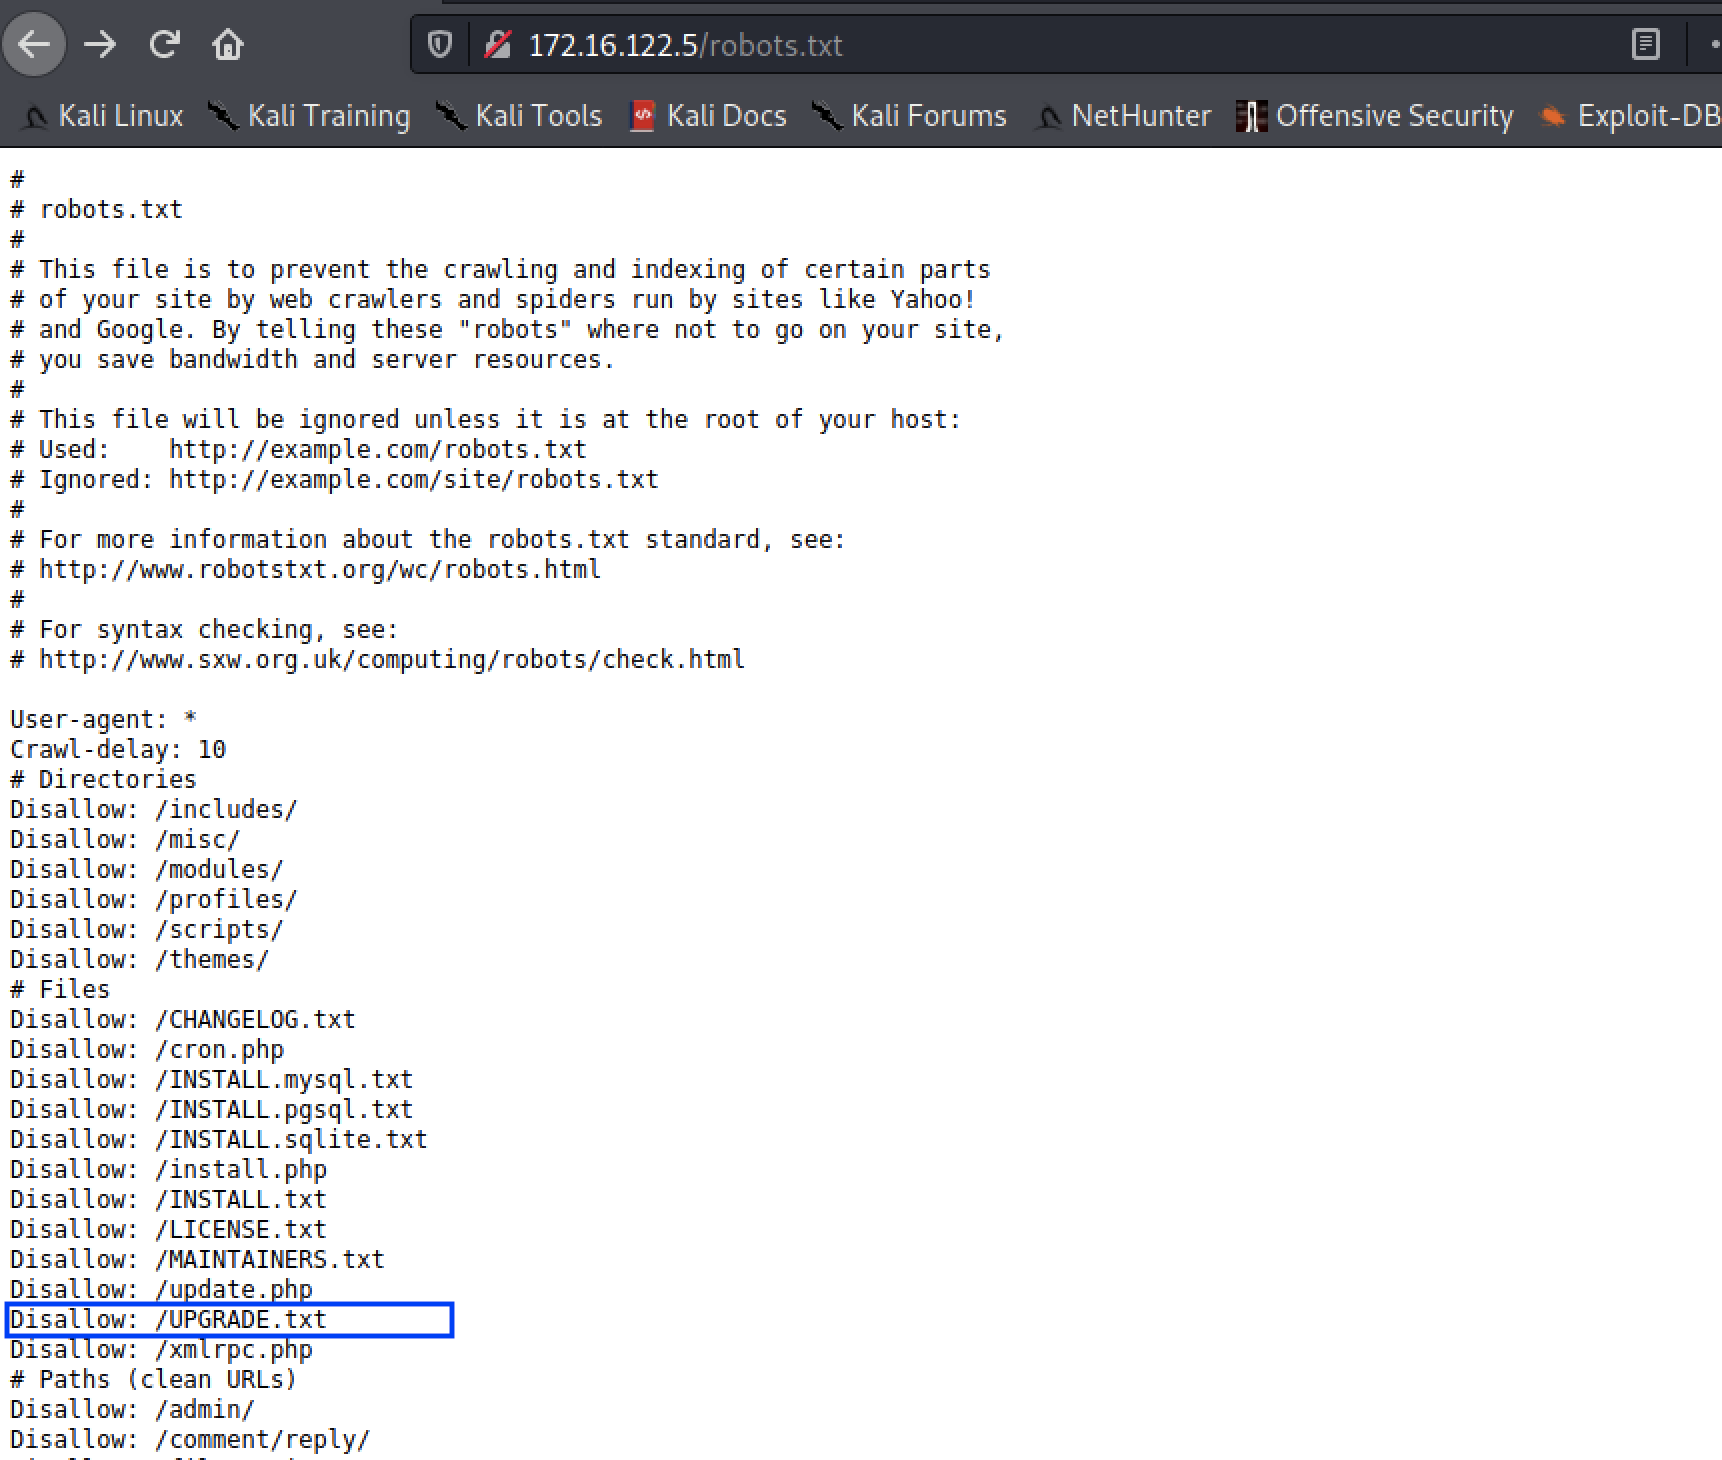
Task: Select the 'Disallow: /misc/' line
Action: coord(125,839)
